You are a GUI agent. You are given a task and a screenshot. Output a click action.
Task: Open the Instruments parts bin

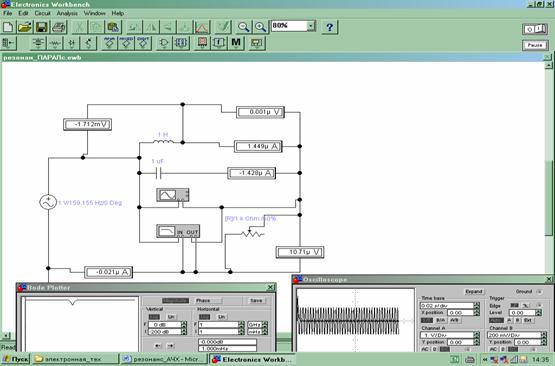[x=256, y=43]
